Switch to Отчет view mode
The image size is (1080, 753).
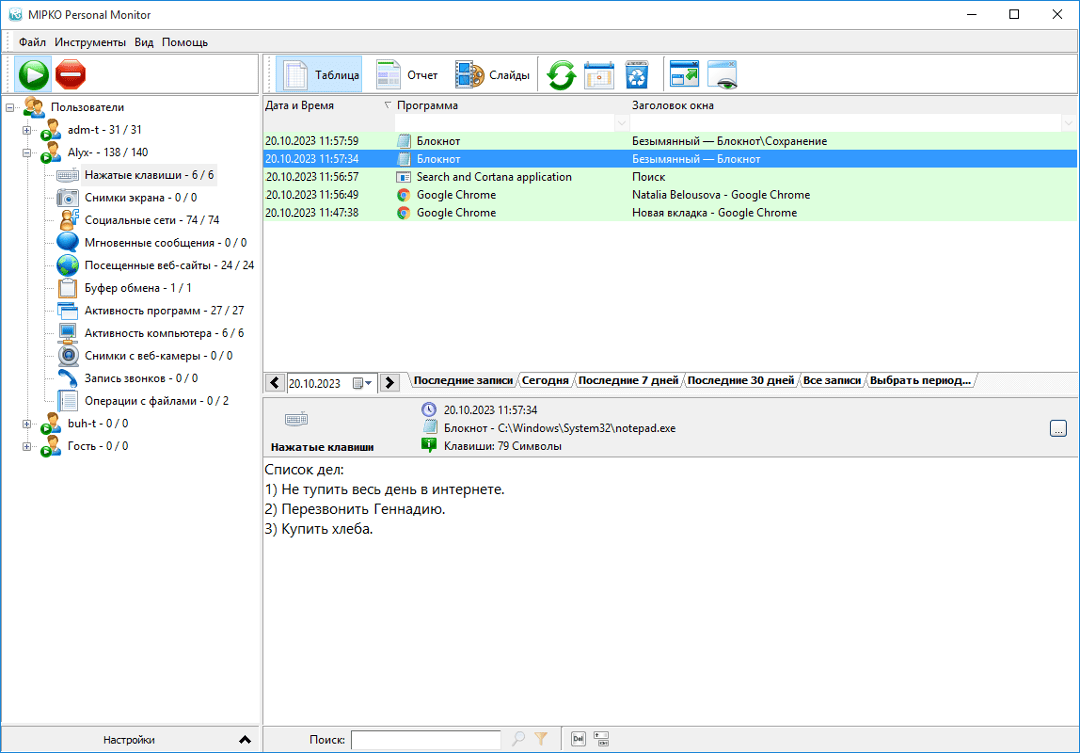[x=407, y=75]
